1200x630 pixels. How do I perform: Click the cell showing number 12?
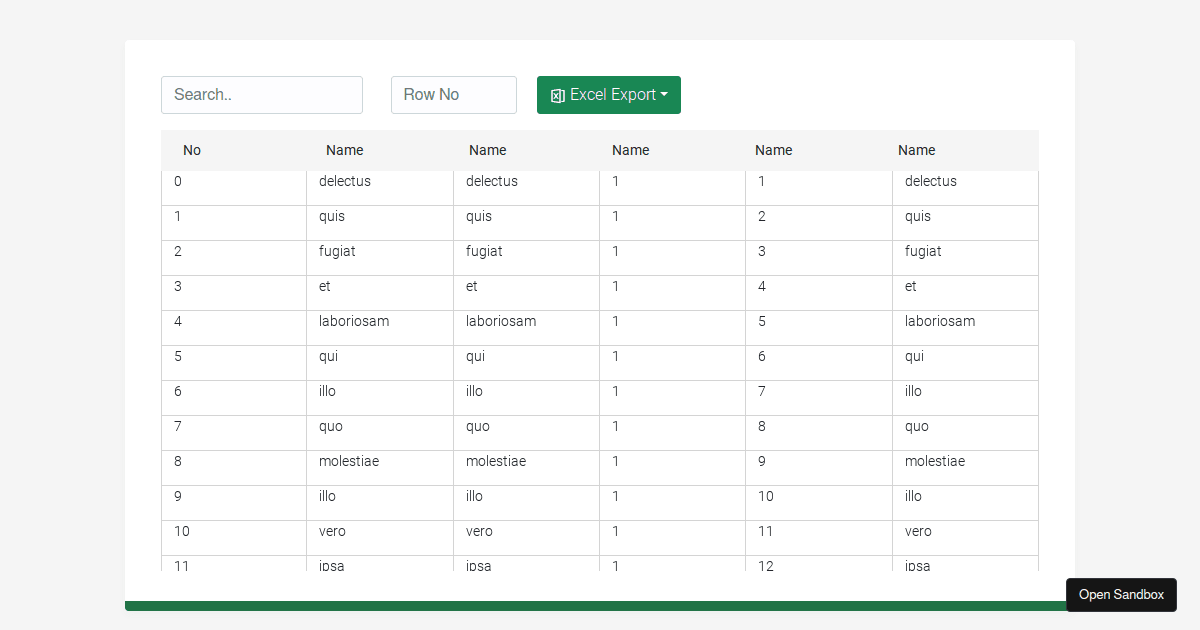765,566
